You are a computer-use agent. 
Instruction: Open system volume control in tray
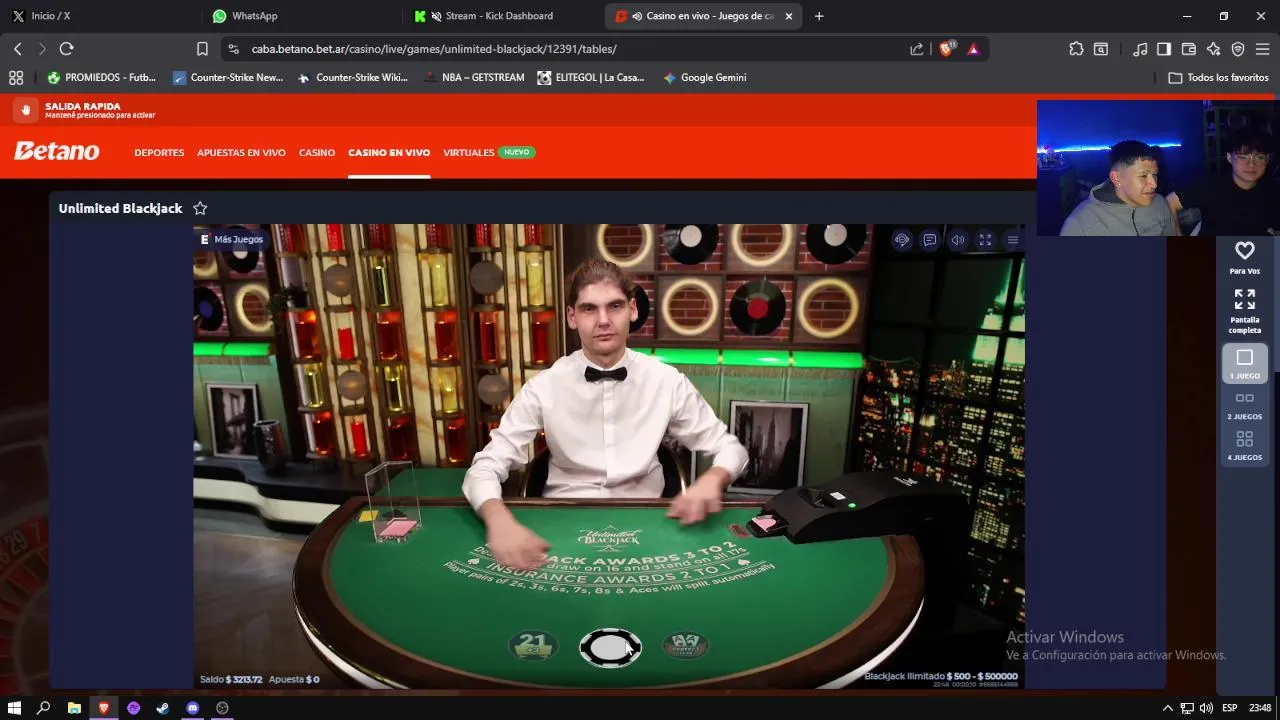[1206, 708]
